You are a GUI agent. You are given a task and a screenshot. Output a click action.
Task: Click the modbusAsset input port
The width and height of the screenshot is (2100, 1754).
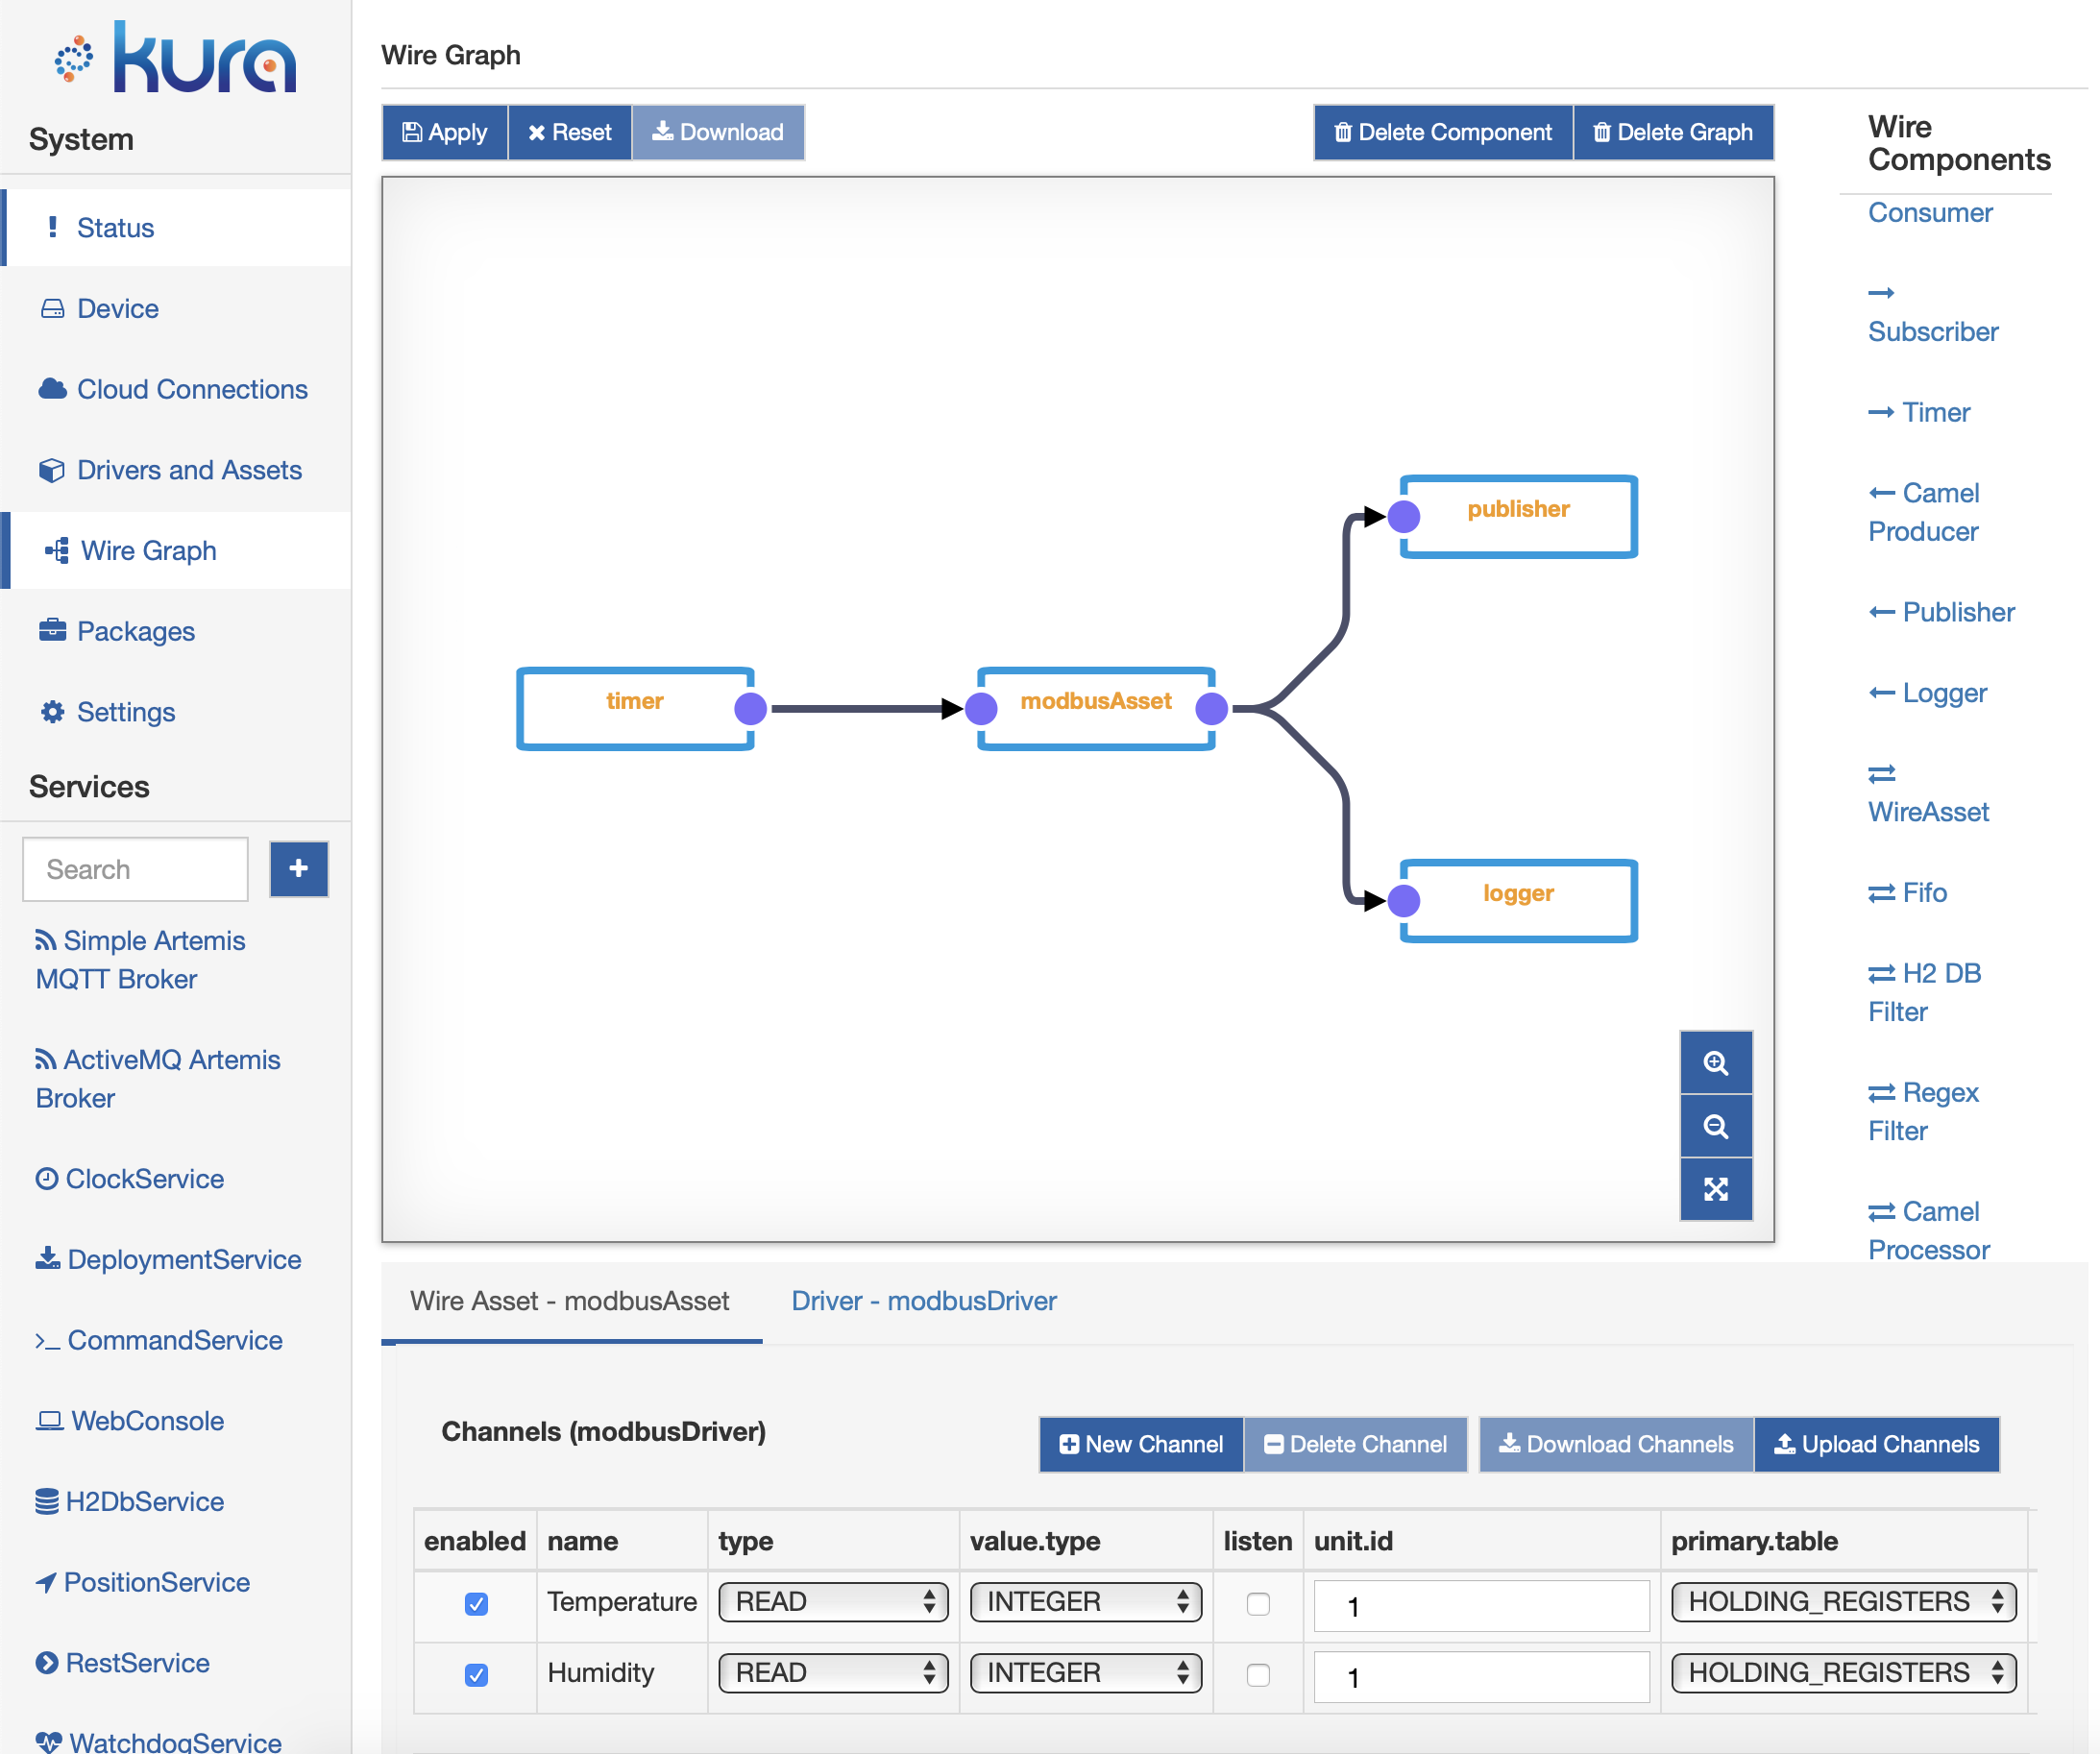[x=981, y=708]
